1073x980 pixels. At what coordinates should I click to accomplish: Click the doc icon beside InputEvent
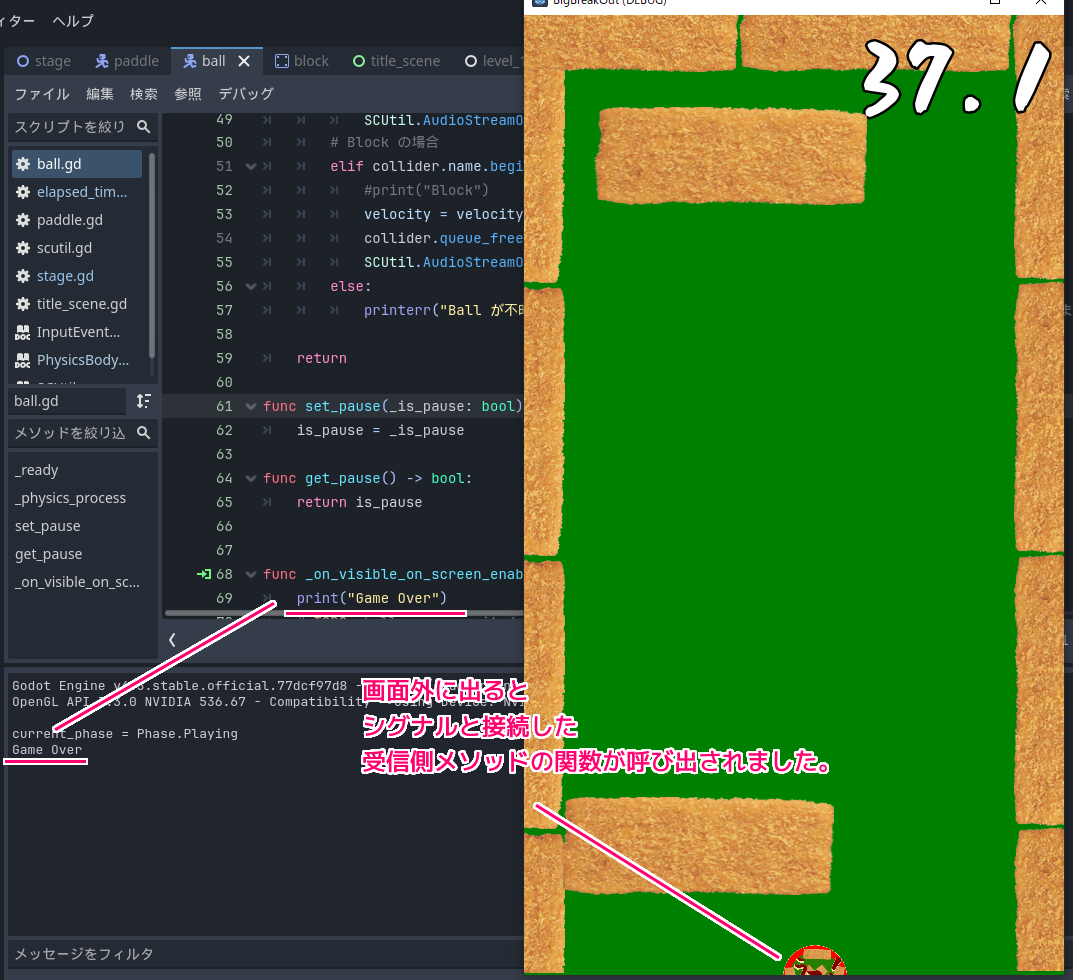pos(23,333)
